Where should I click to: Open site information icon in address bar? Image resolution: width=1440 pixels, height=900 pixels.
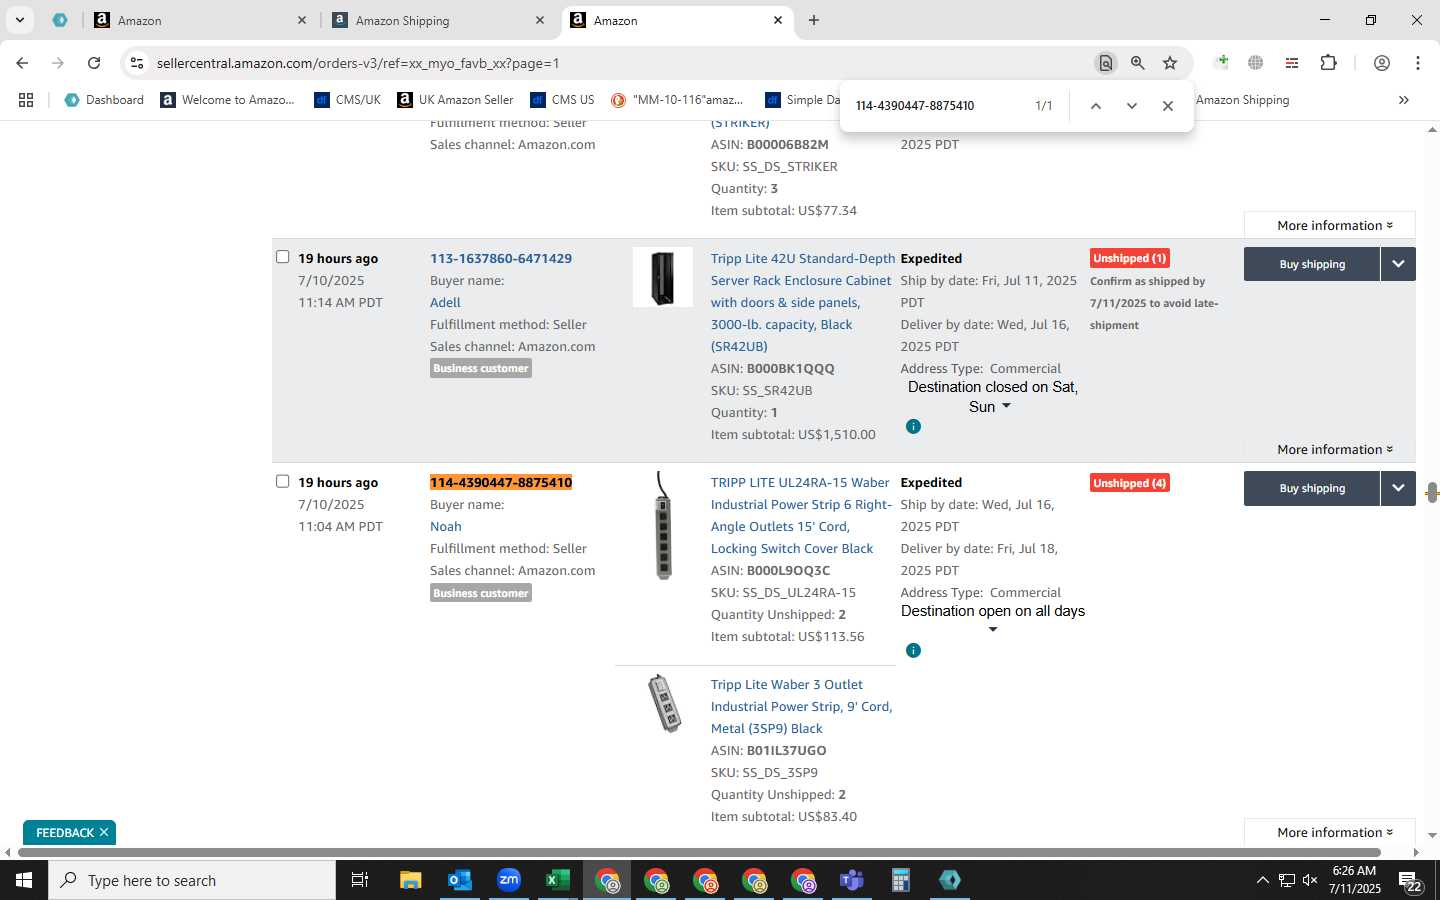[x=137, y=63]
